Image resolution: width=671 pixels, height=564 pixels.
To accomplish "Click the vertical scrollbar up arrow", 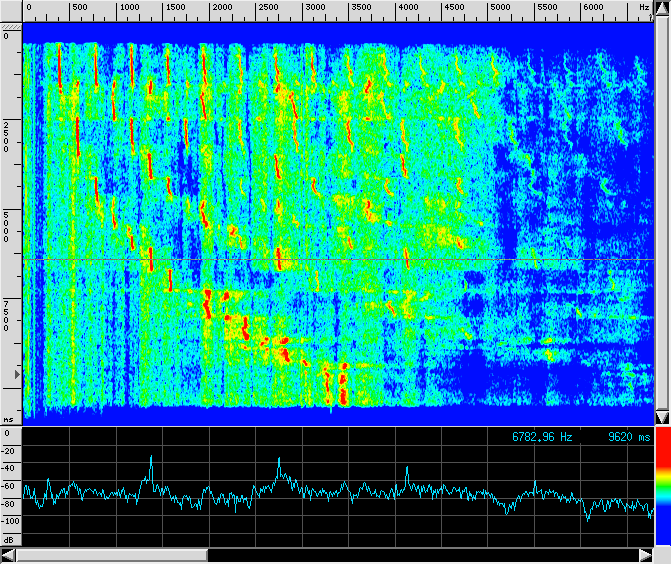I will click(661, 8).
